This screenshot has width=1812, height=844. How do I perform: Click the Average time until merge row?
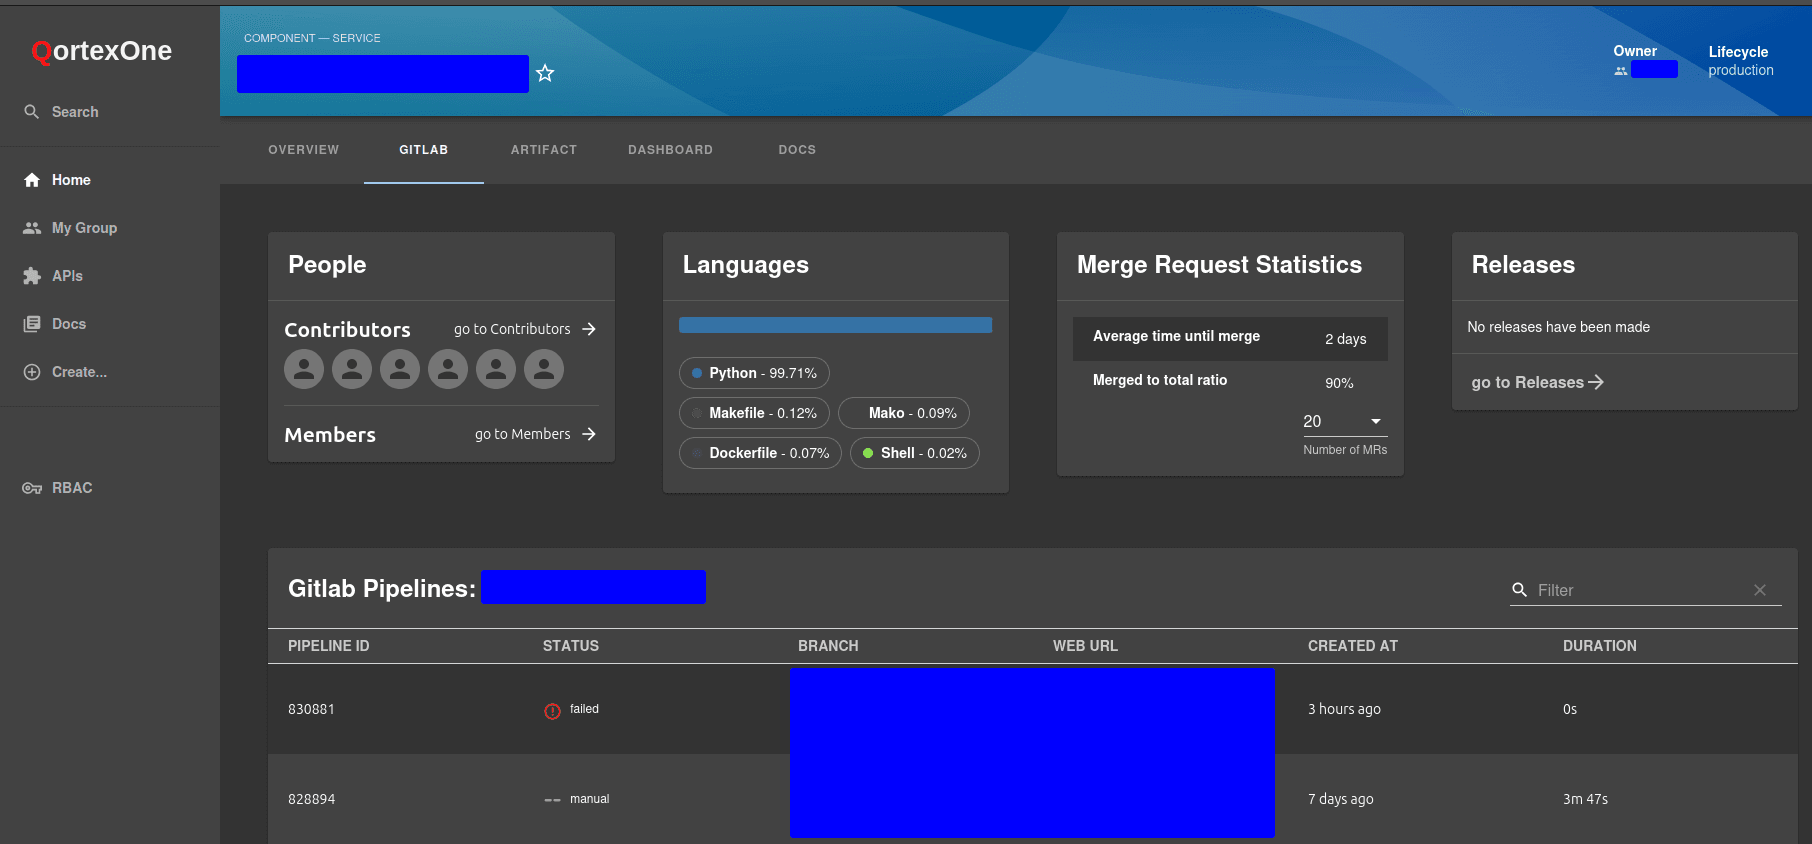click(x=1230, y=338)
